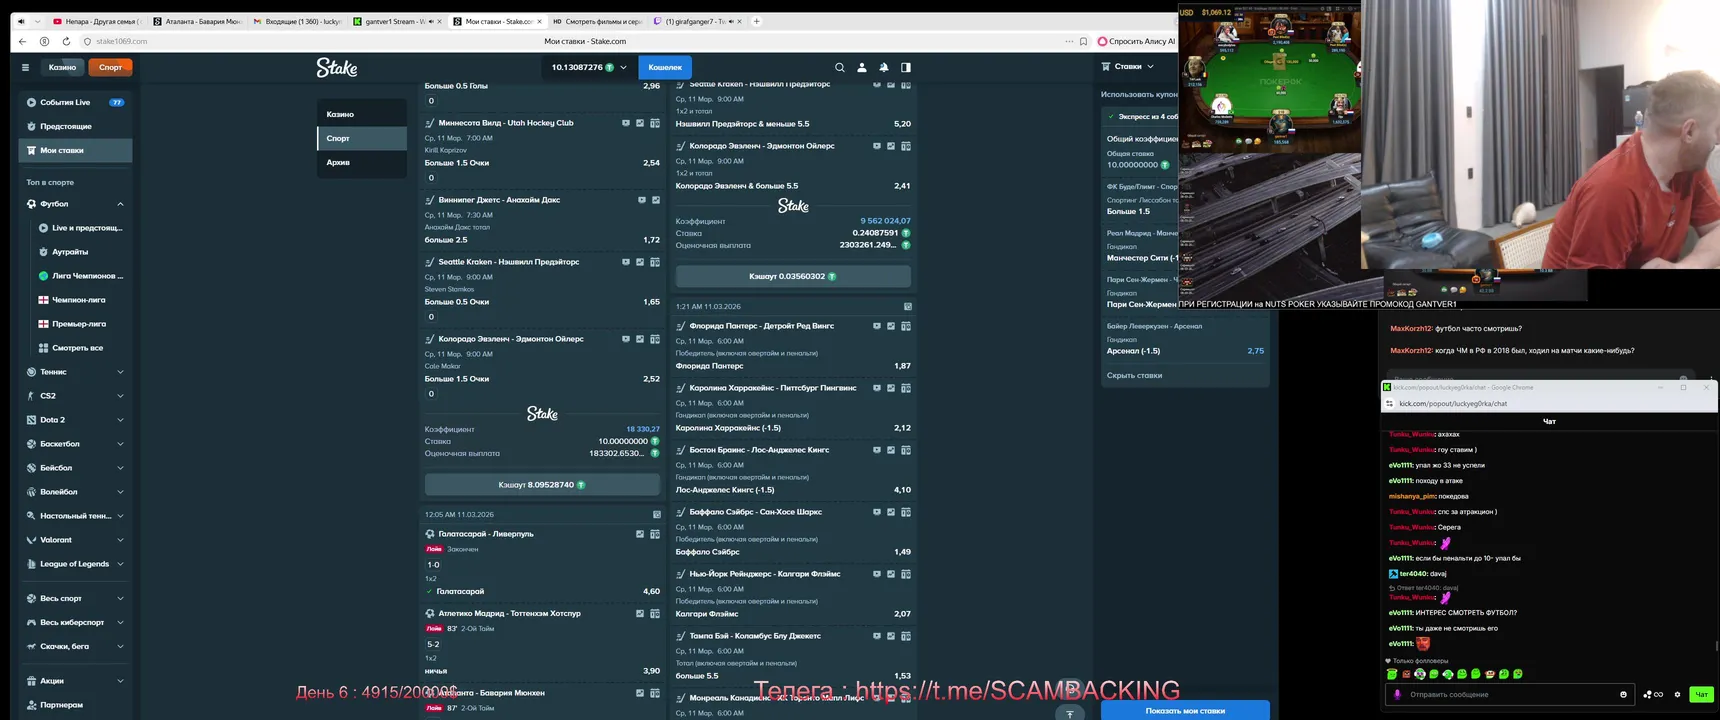Switch to girafganger7 browser tab
This screenshot has width=1720, height=720.
[x=697, y=21]
